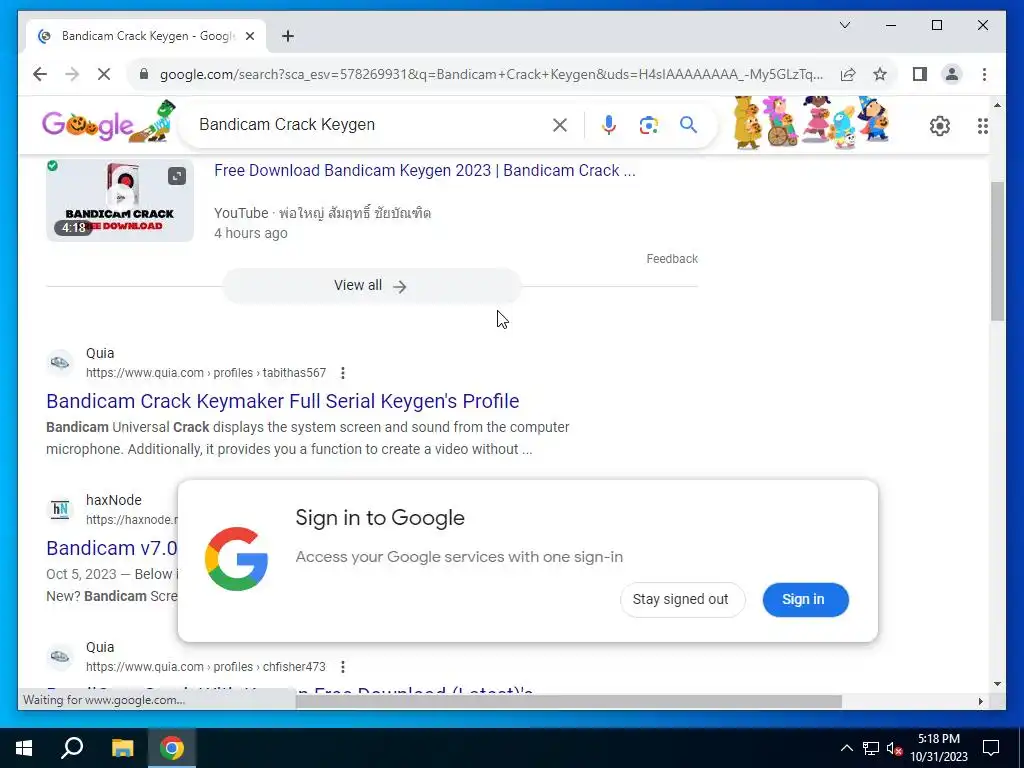Click the page scrollbar down arrow
This screenshot has height=768, width=1024.
997,684
